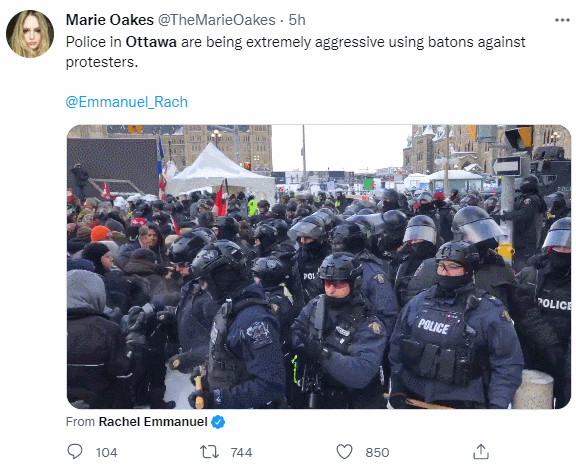Select the bold Ottawa keyword in tweet

(x=151, y=42)
